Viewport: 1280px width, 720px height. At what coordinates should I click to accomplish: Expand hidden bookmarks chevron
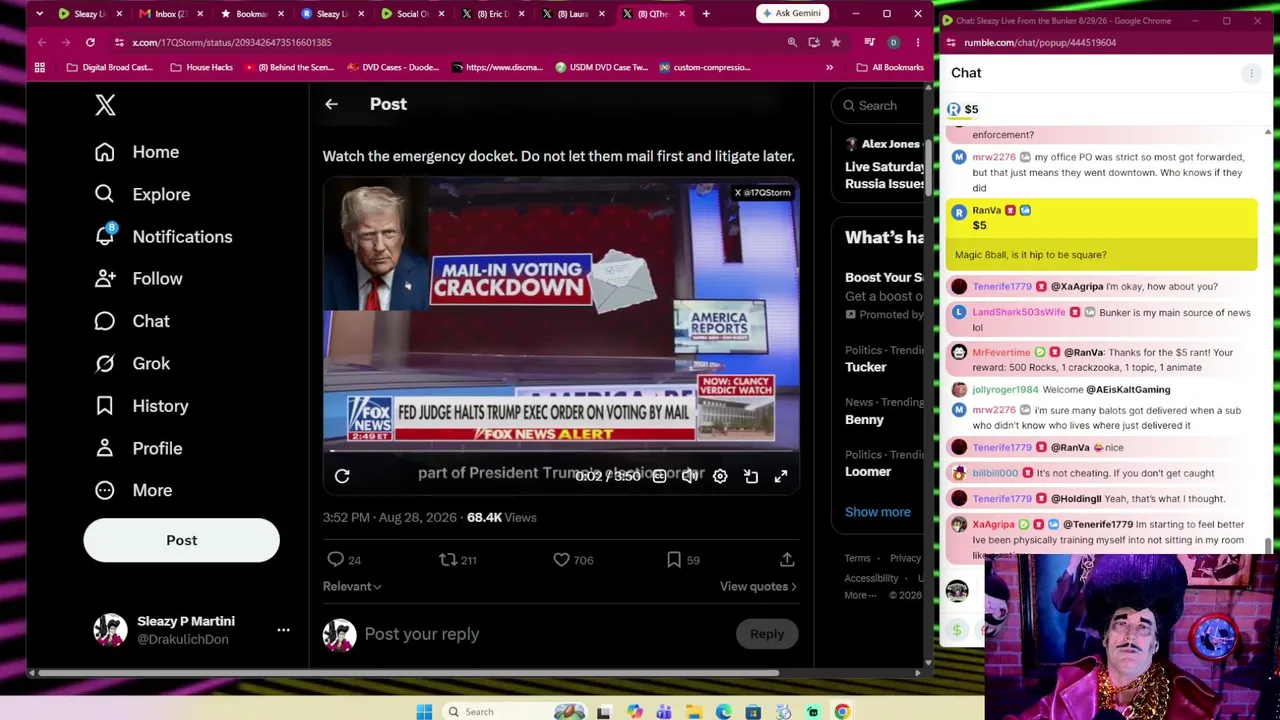(x=829, y=68)
